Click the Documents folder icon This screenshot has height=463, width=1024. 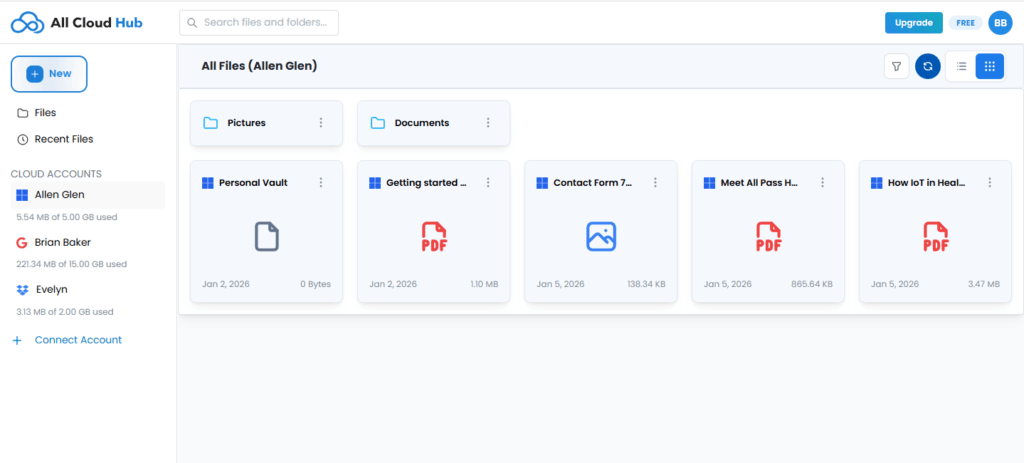(x=377, y=123)
